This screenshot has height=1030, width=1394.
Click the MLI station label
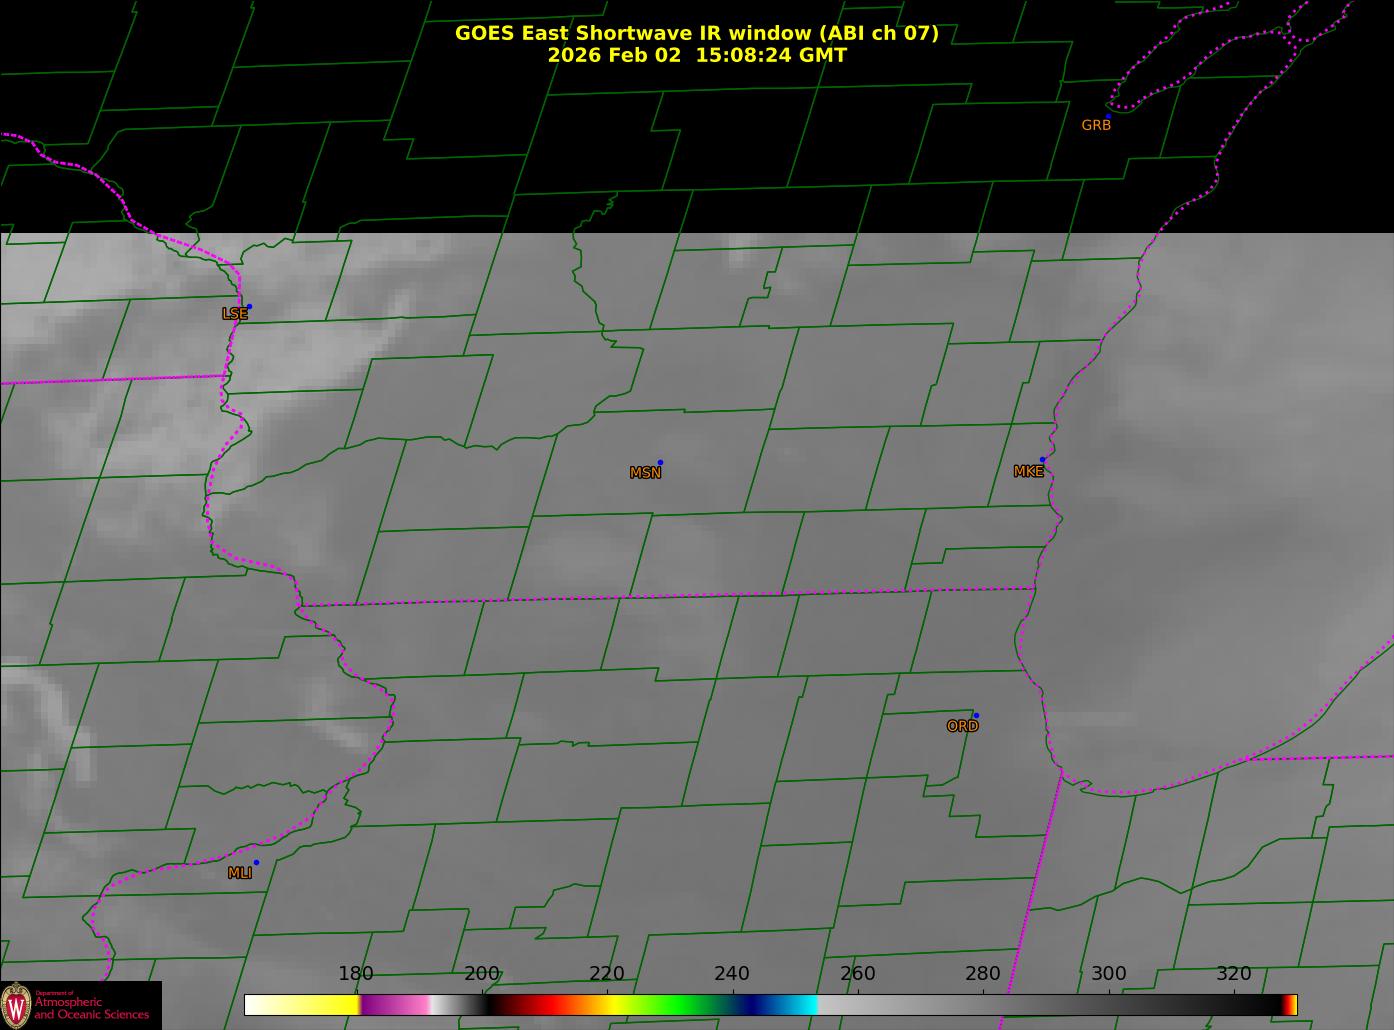240,873
